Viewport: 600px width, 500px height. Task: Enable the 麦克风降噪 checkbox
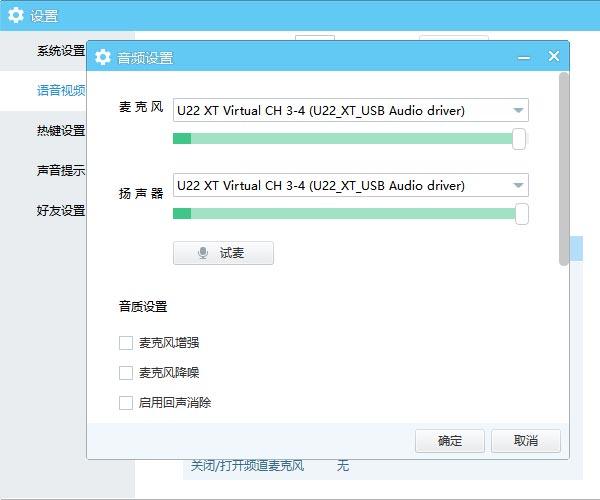click(x=126, y=373)
